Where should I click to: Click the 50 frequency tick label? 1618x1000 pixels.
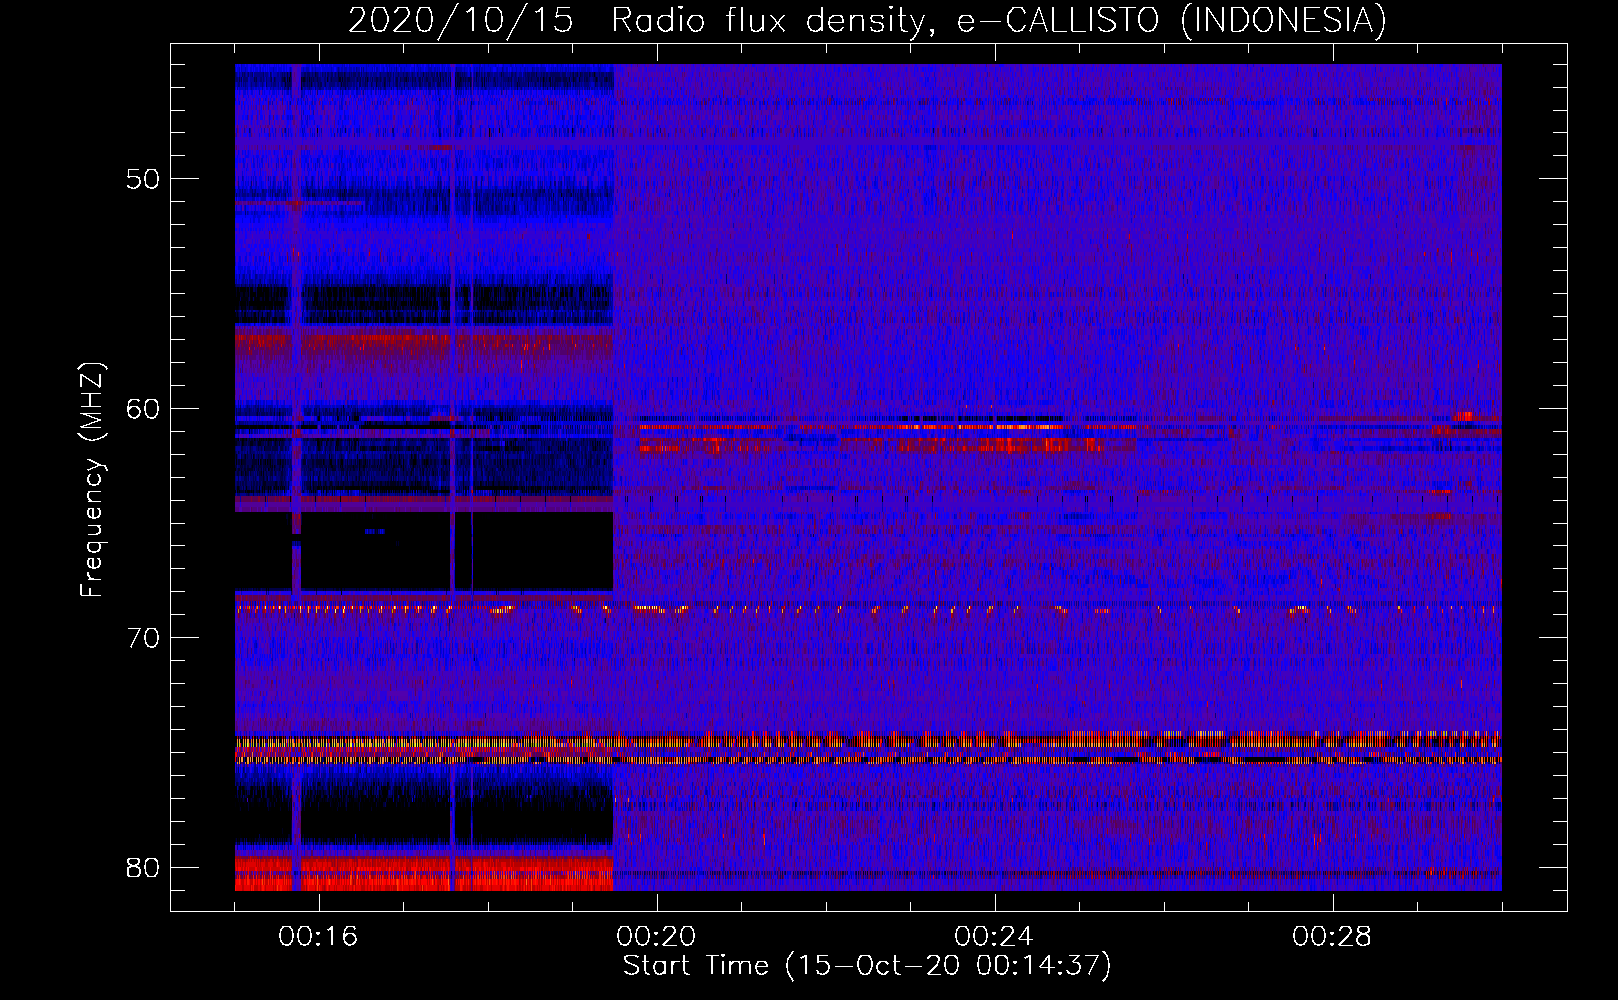[x=143, y=179]
